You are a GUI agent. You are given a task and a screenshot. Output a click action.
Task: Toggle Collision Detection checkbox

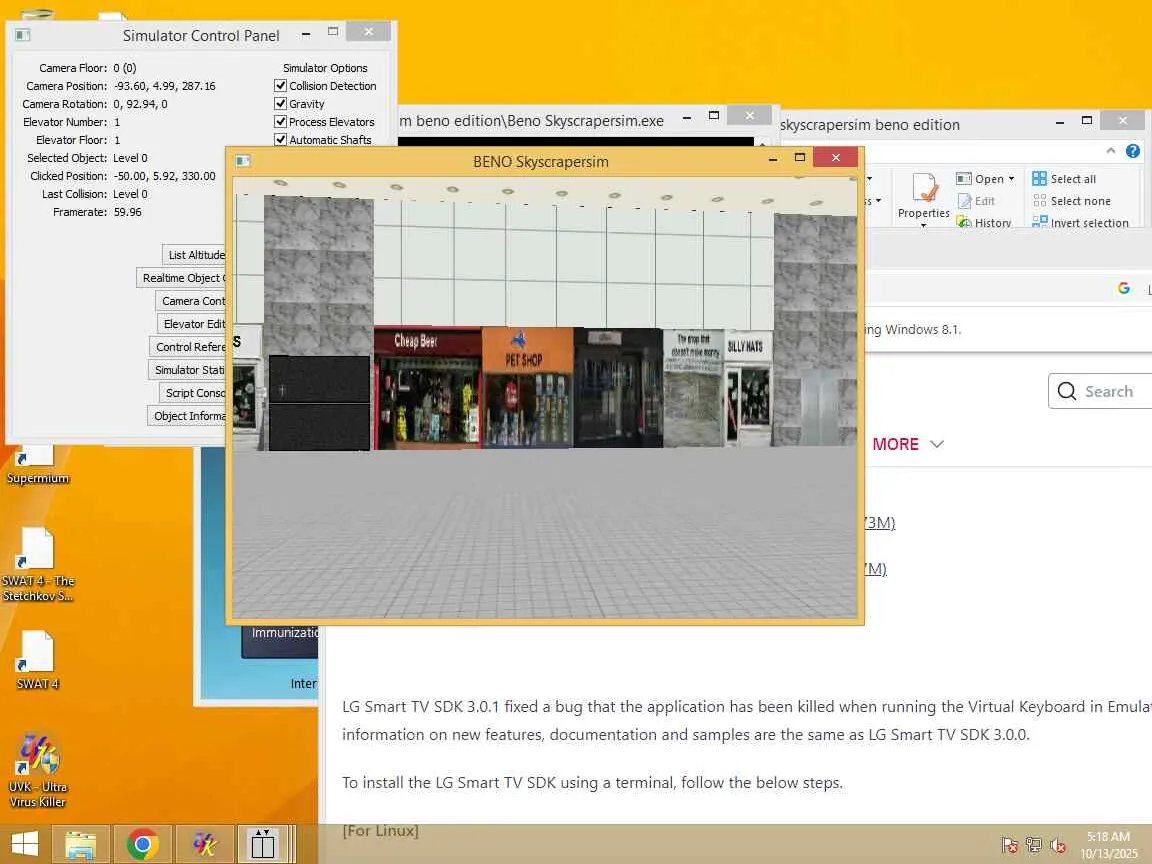click(x=280, y=85)
